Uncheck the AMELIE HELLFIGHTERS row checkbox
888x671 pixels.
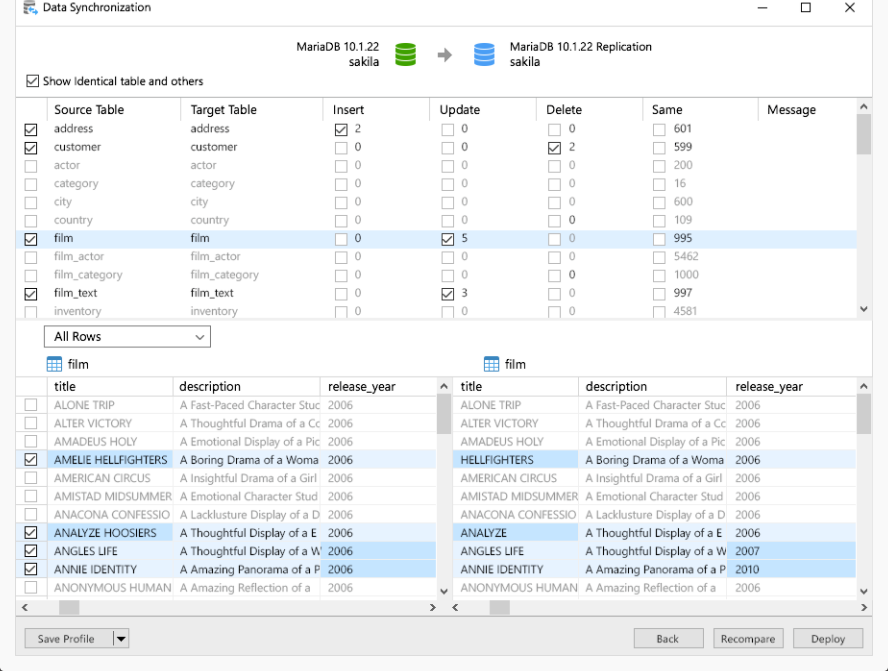point(31,460)
